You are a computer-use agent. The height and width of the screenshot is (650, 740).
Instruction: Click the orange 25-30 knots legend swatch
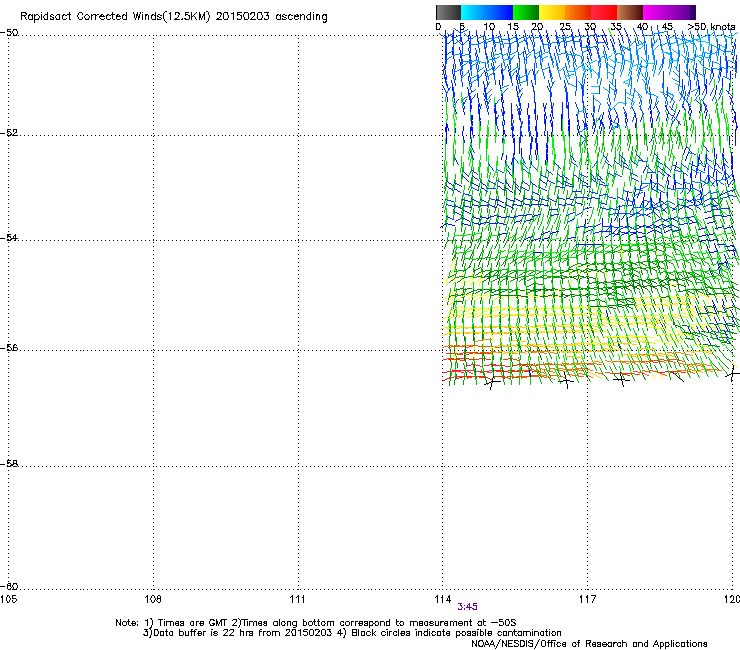(x=578, y=12)
